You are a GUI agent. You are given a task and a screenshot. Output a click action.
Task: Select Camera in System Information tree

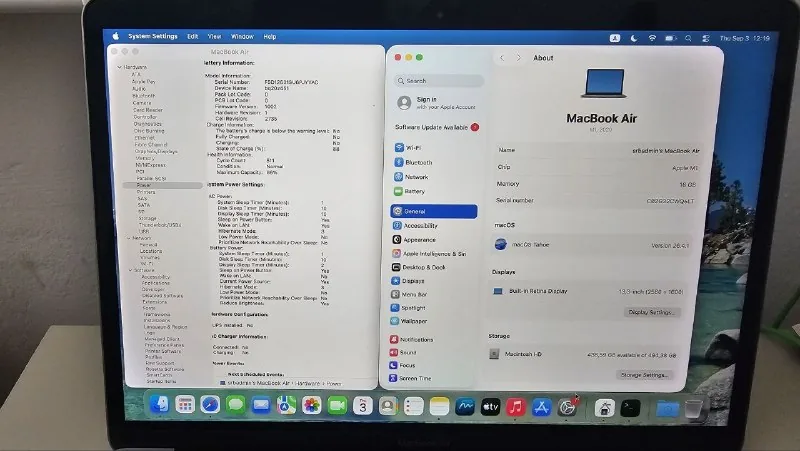(141, 103)
